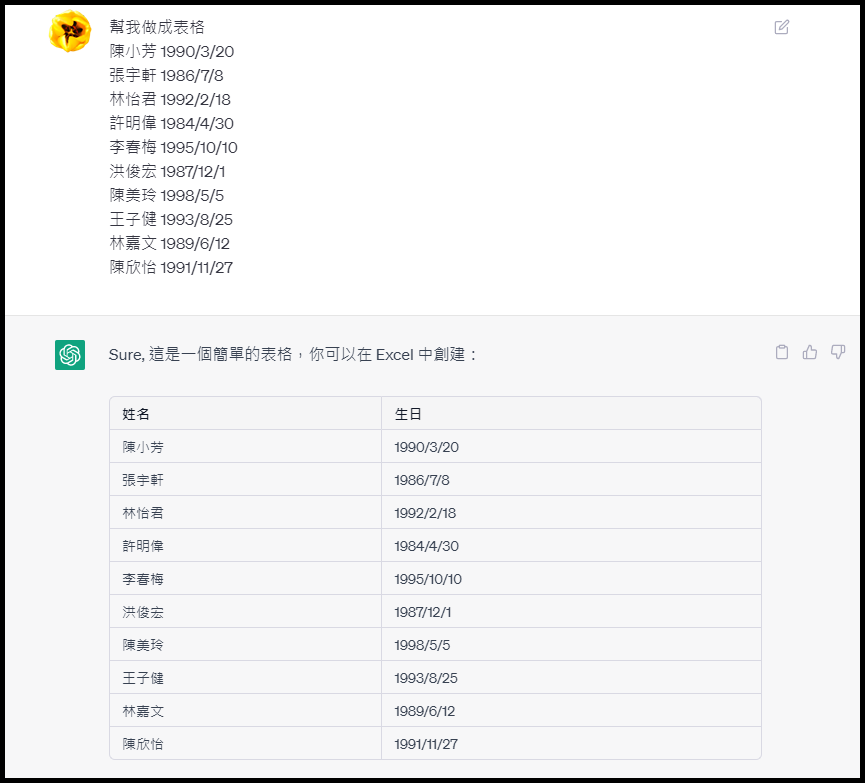Click table cell 洪俊宏
Image resolution: width=865 pixels, height=783 pixels.
pos(245,611)
